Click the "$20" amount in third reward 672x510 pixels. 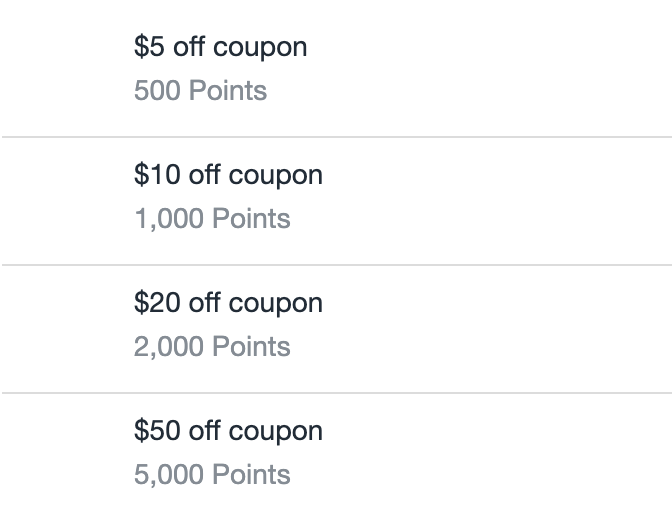pos(157,303)
